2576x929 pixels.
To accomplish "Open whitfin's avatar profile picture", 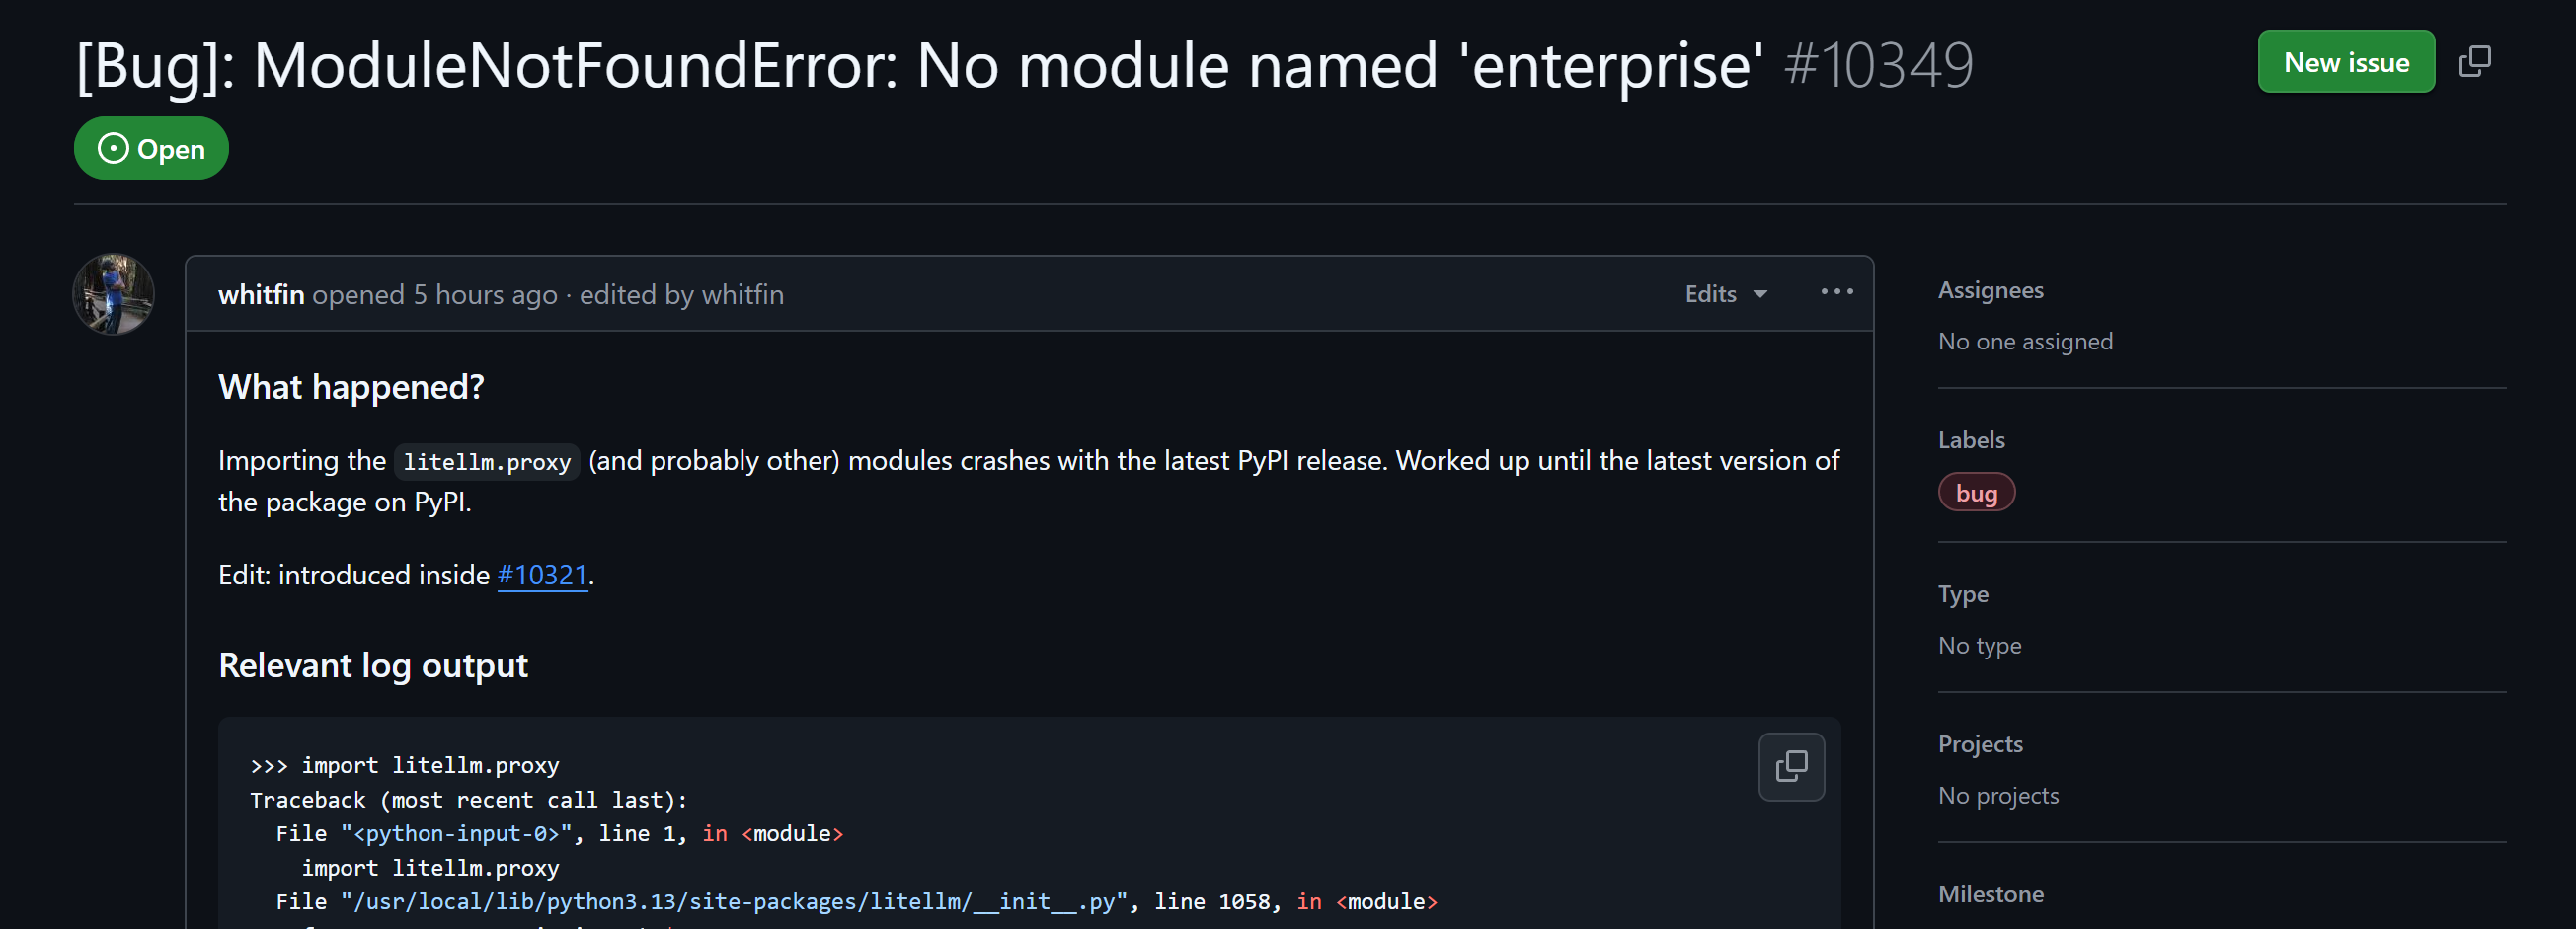I will (113, 294).
